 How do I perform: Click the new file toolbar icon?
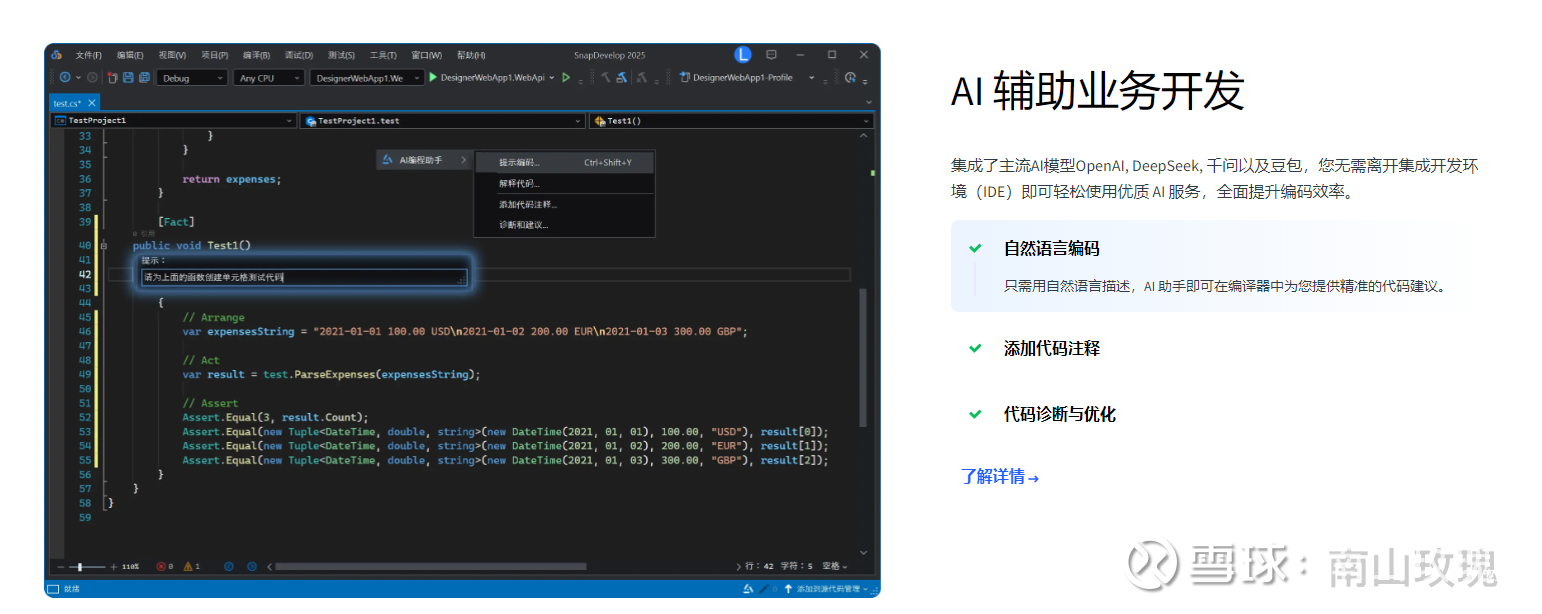[113, 77]
